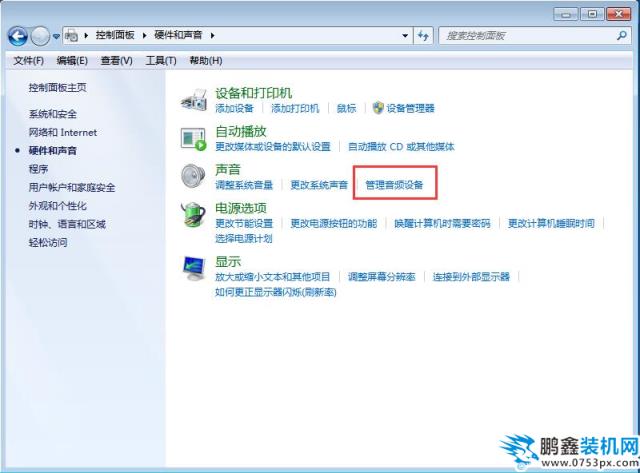Open the 文件(F) menu
640x473 pixels.
(x=28, y=61)
